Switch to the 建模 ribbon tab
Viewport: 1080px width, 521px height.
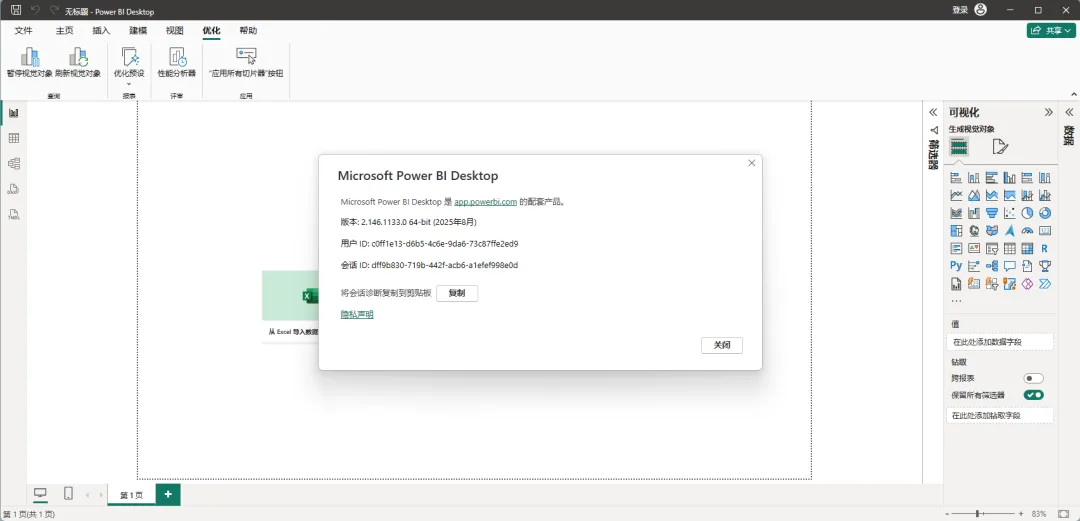pyautogui.click(x=138, y=31)
